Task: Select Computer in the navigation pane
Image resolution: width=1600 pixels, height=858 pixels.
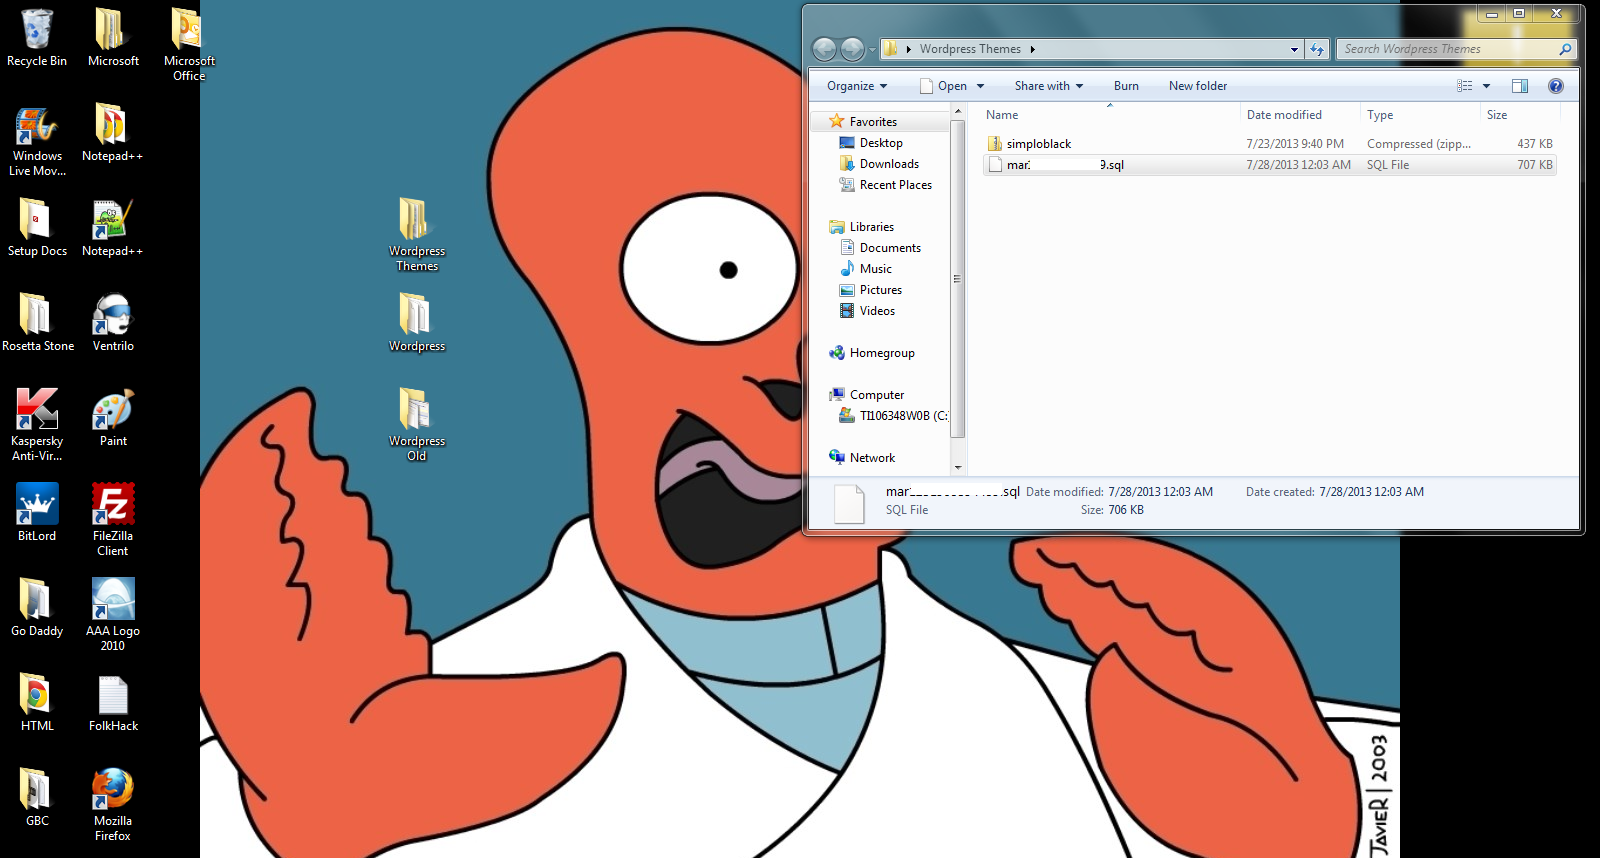Action: [x=876, y=395]
